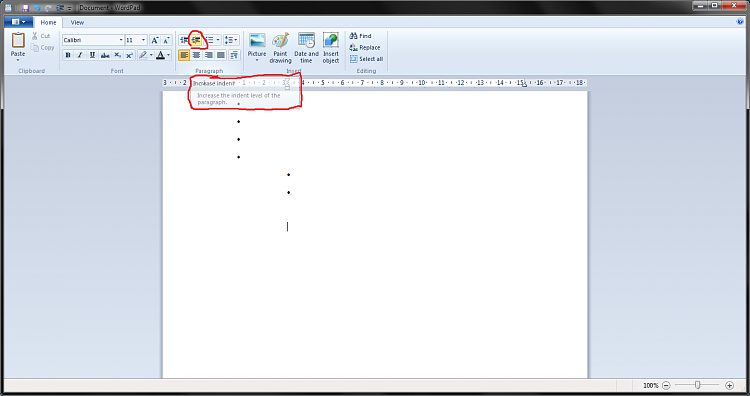Open the font size dropdown
This screenshot has height=396, width=750.
pos(143,40)
